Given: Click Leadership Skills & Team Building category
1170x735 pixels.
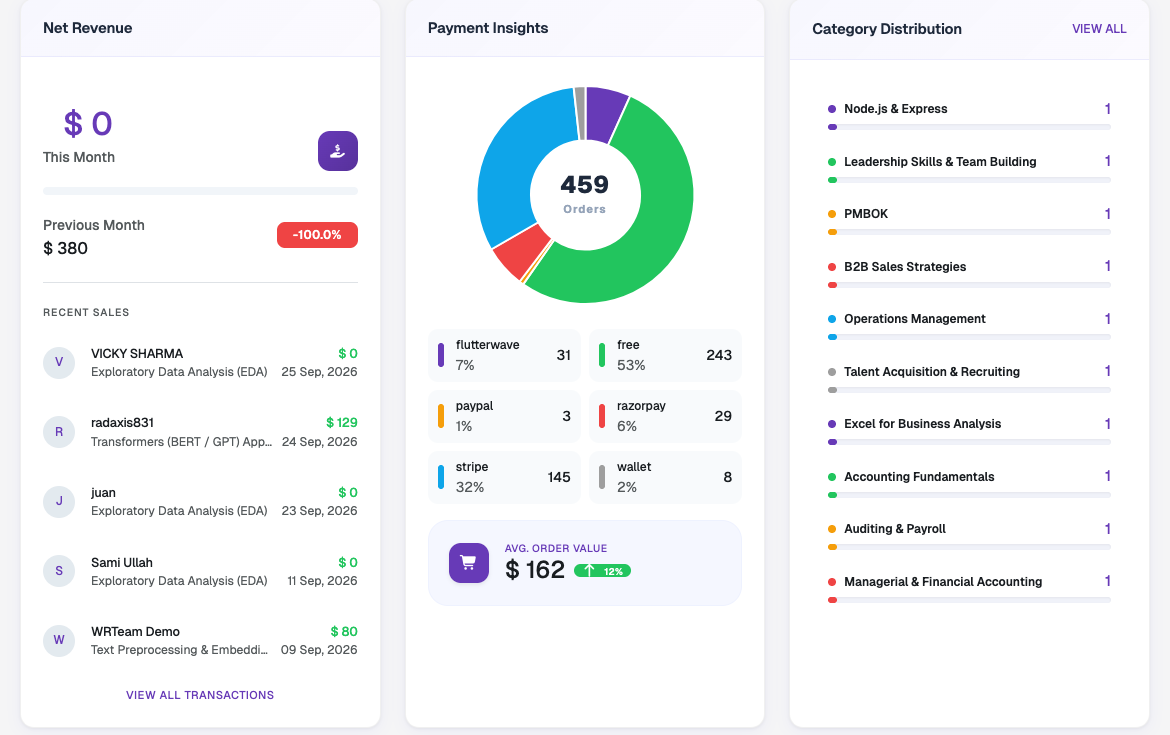Looking at the screenshot, I should 940,162.
